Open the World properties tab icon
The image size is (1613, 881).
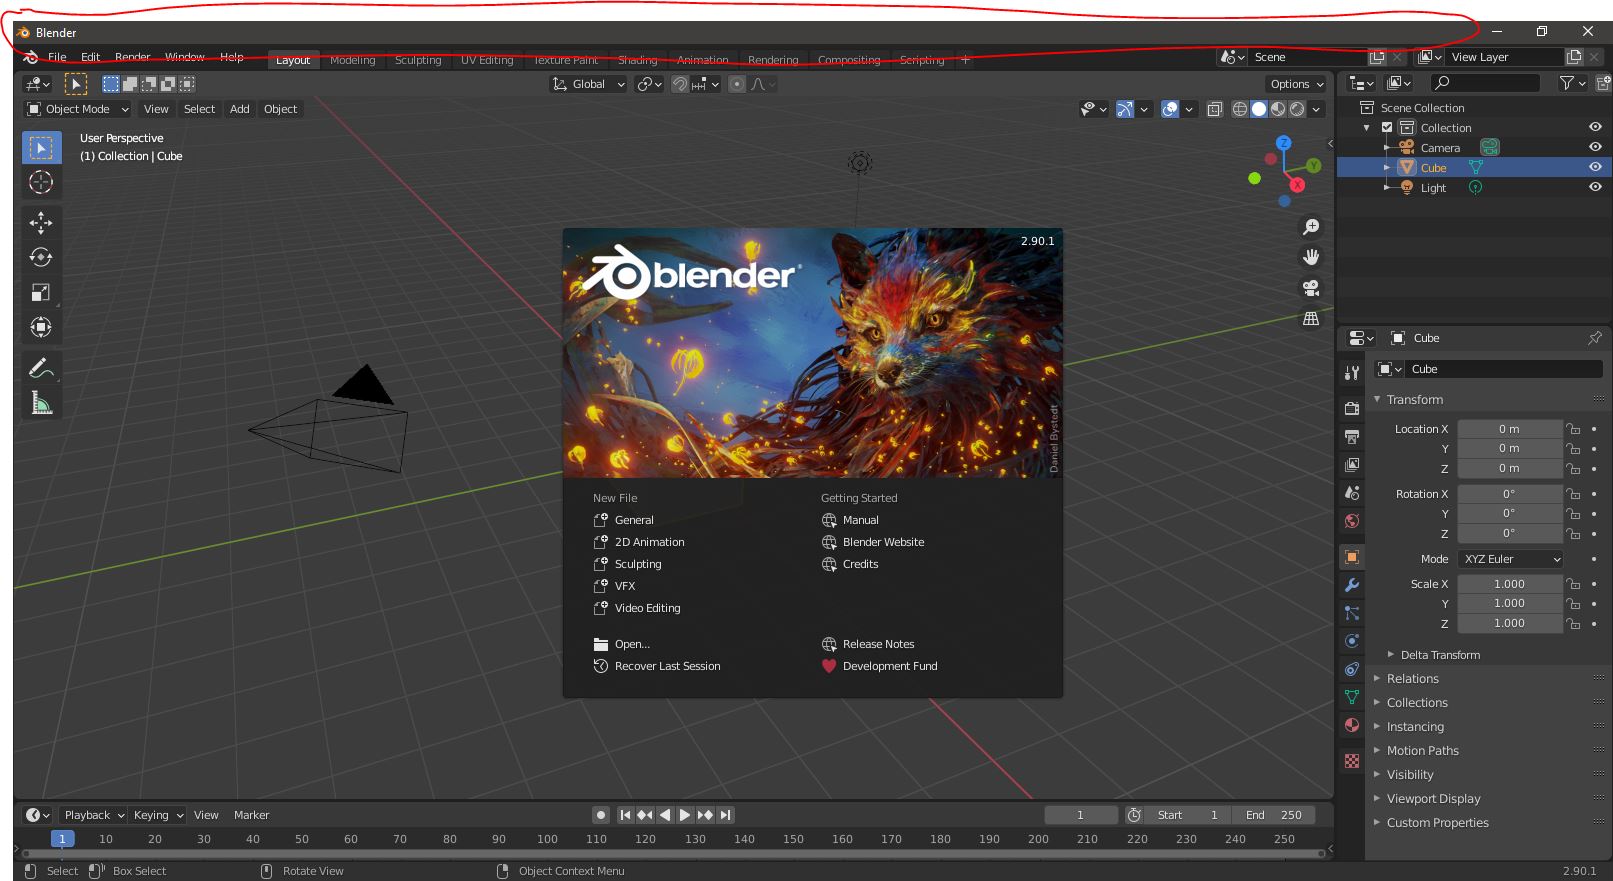pos(1352,520)
